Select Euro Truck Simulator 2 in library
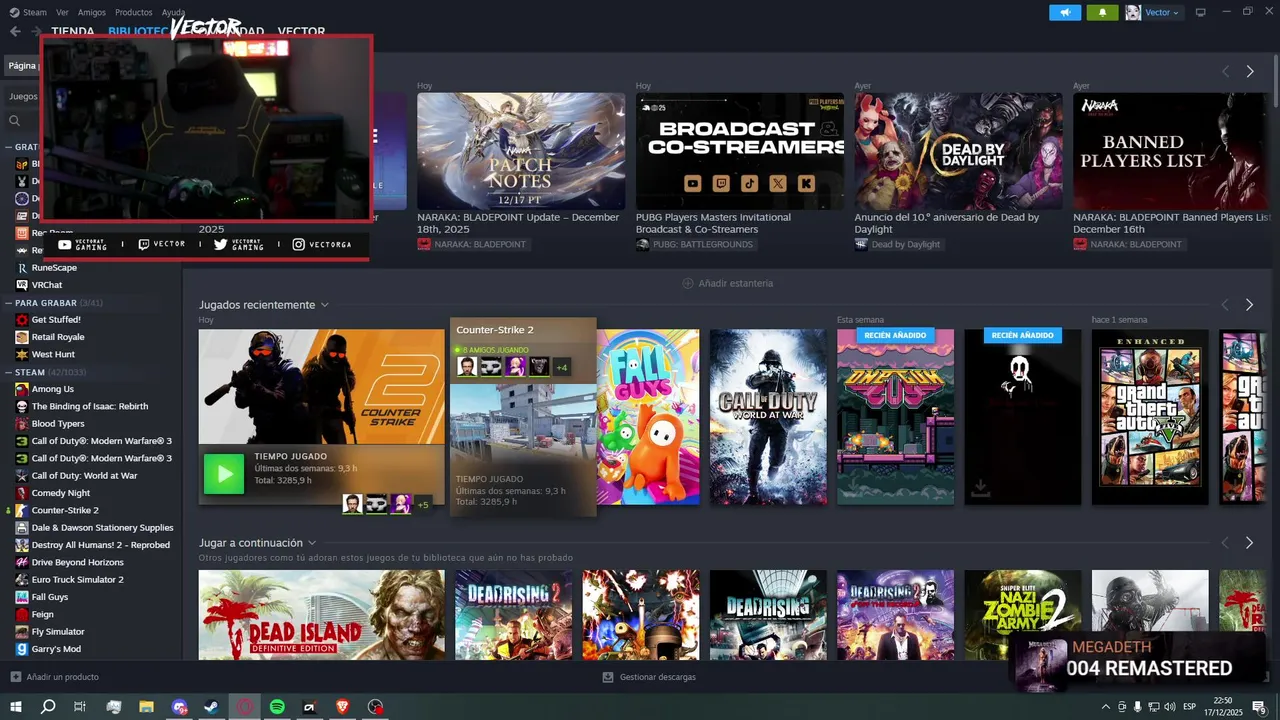Viewport: 1280px width, 720px height. pos(77,580)
